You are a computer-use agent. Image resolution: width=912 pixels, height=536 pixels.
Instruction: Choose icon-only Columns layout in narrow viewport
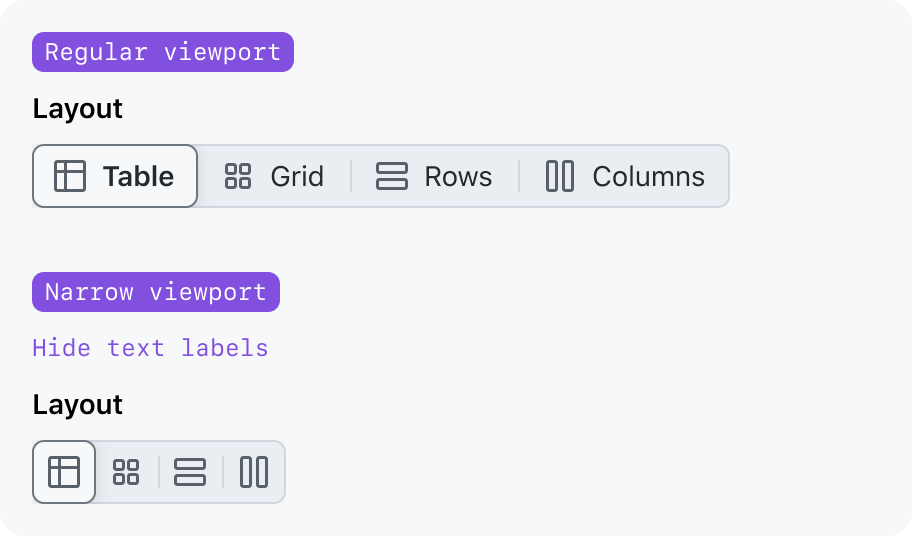254,472
